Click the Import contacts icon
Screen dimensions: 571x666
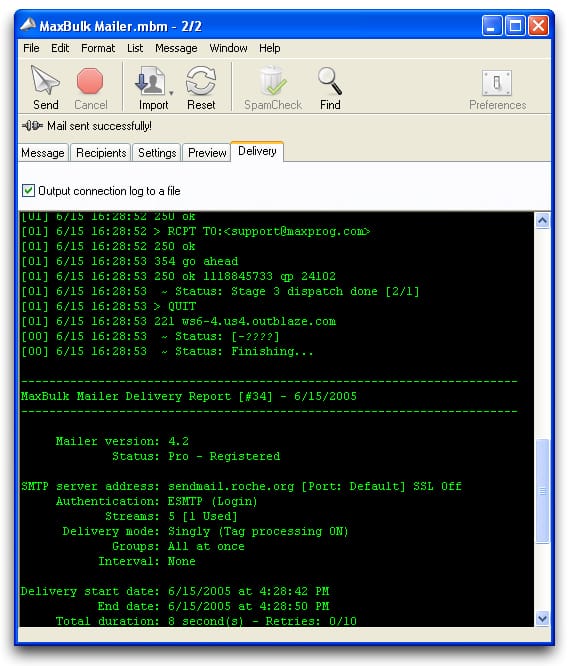(x=149, y=81)
